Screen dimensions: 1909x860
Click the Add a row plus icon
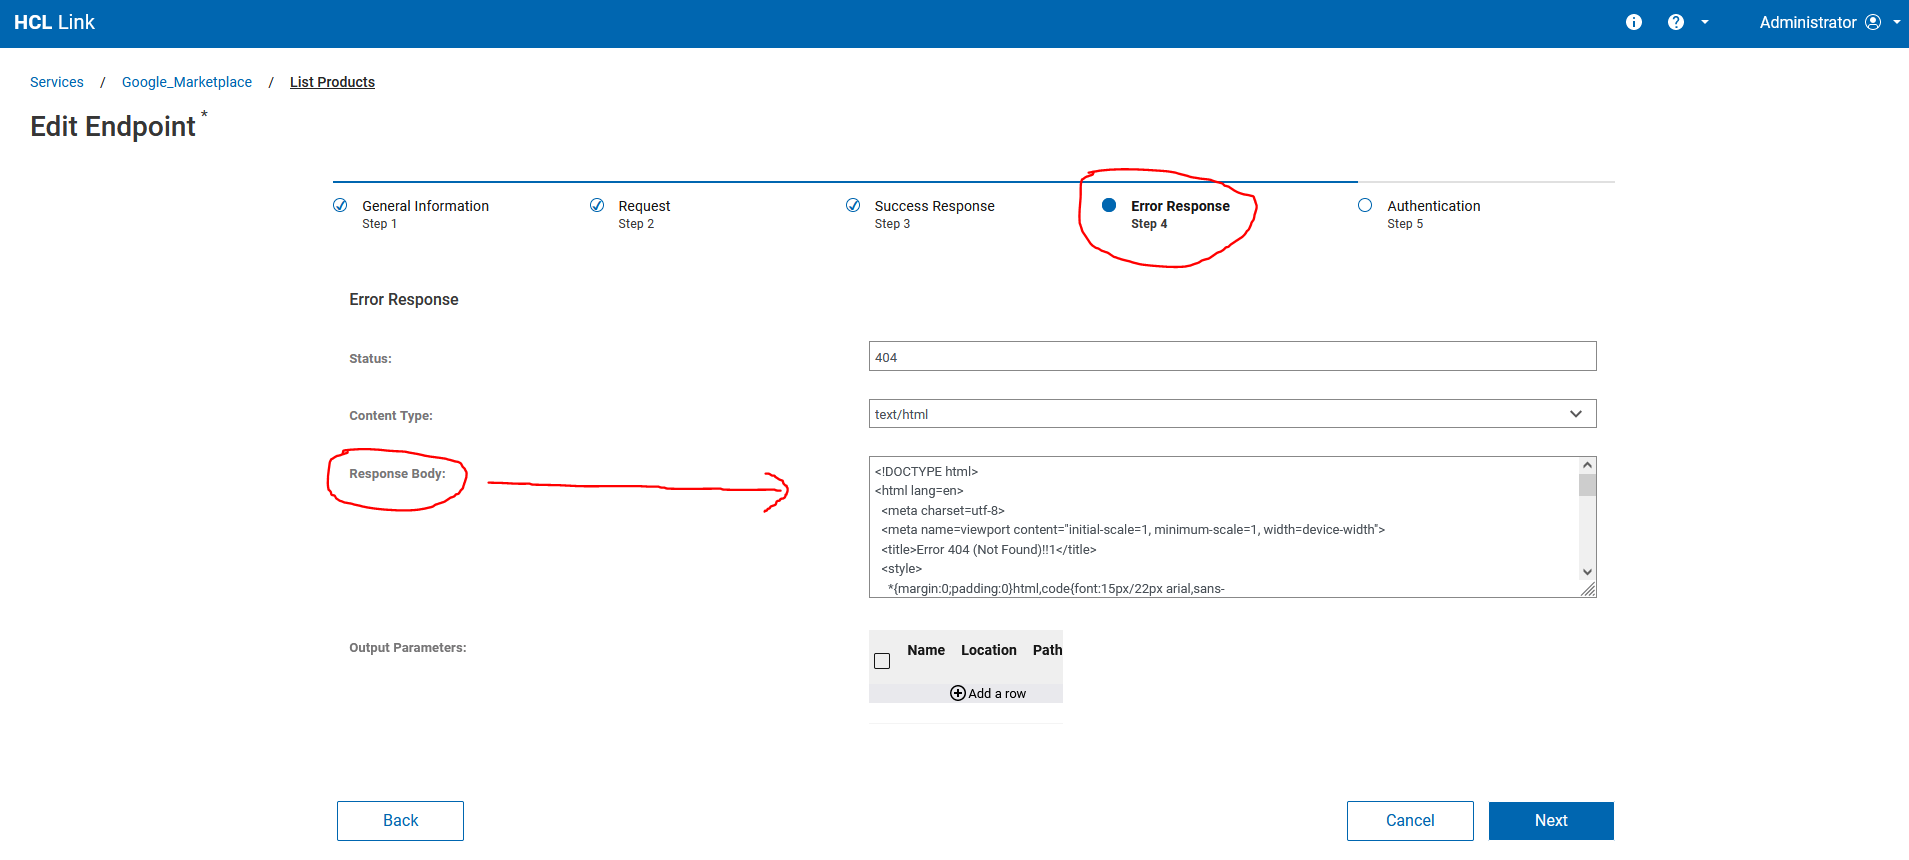pos(958,693)
